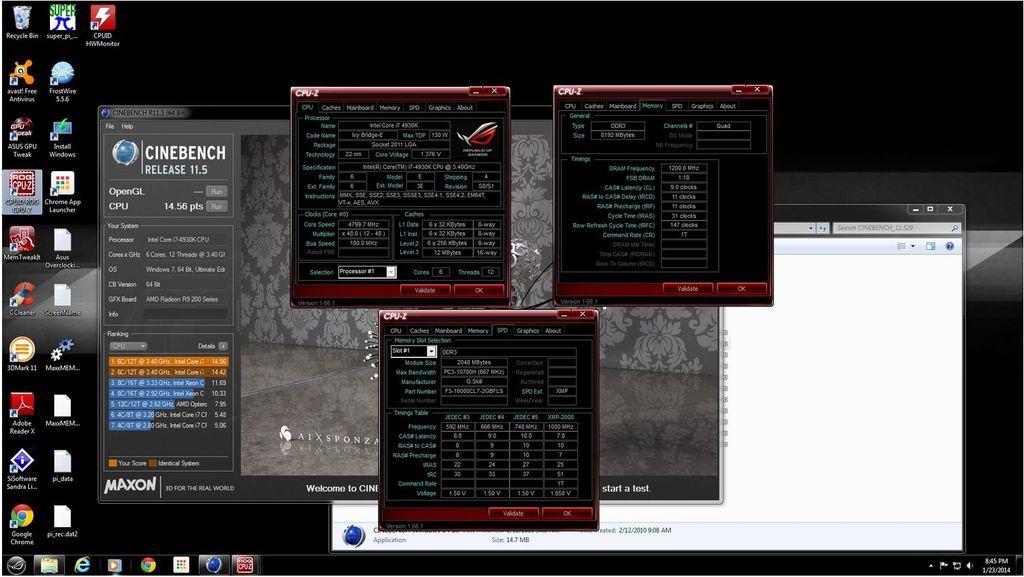The image size is (1024, 577).
Task: Open CPUID HWMonitor desktop icon
Action: tap(103, 26)
